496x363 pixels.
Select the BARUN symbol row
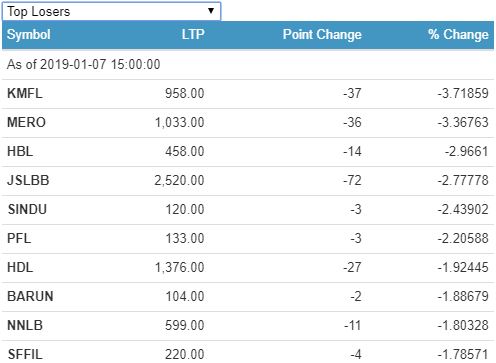click(x=248, y=297)
